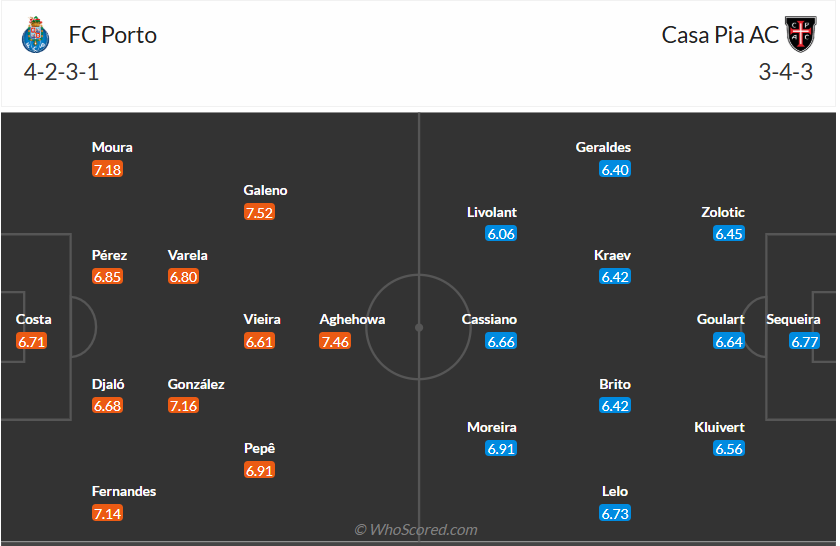The image size is (840, 546).
Task: Select player name González
Action: (x=196, y=384)
